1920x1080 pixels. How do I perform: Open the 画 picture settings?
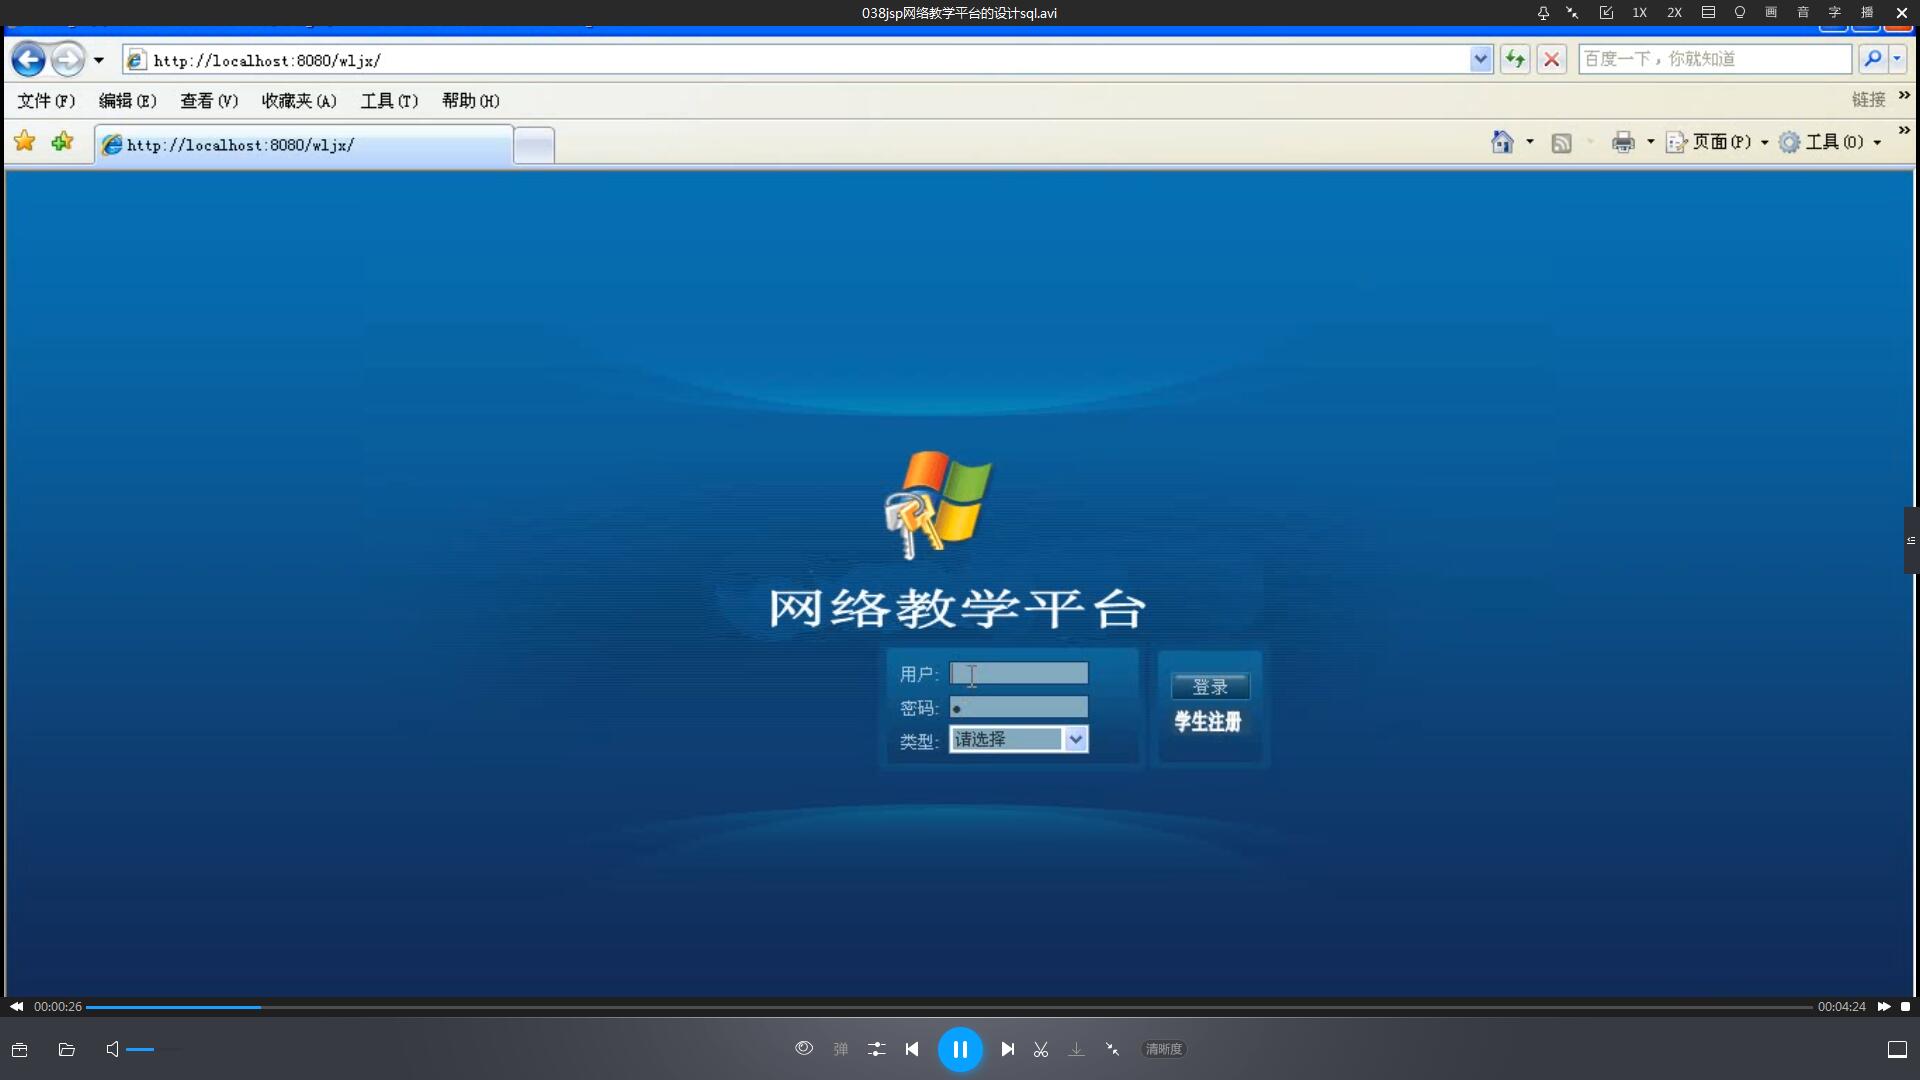pyautogui.click(x=1771, y=13)
